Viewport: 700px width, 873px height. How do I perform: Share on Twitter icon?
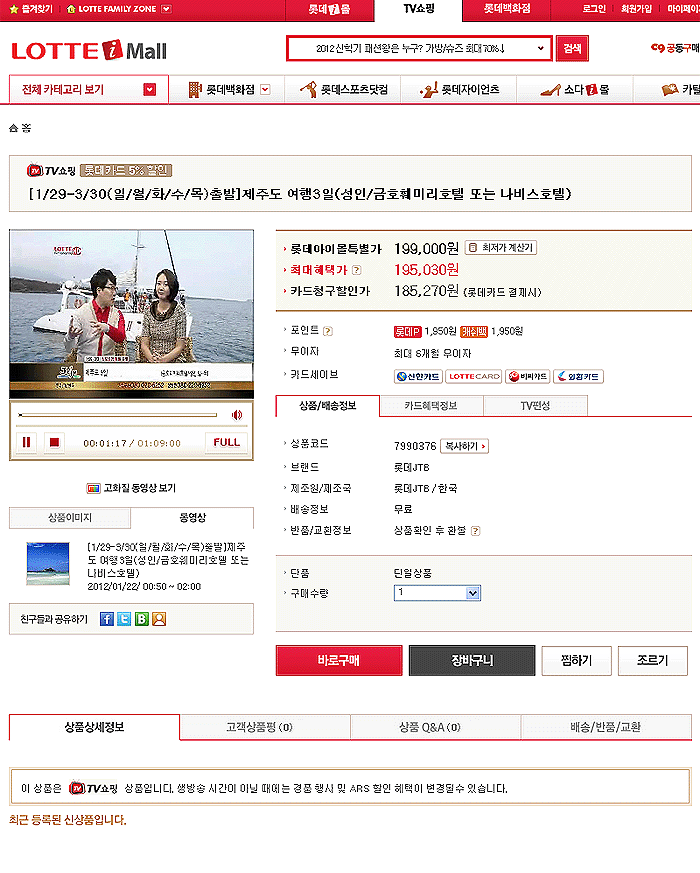[x=124, y=619]
